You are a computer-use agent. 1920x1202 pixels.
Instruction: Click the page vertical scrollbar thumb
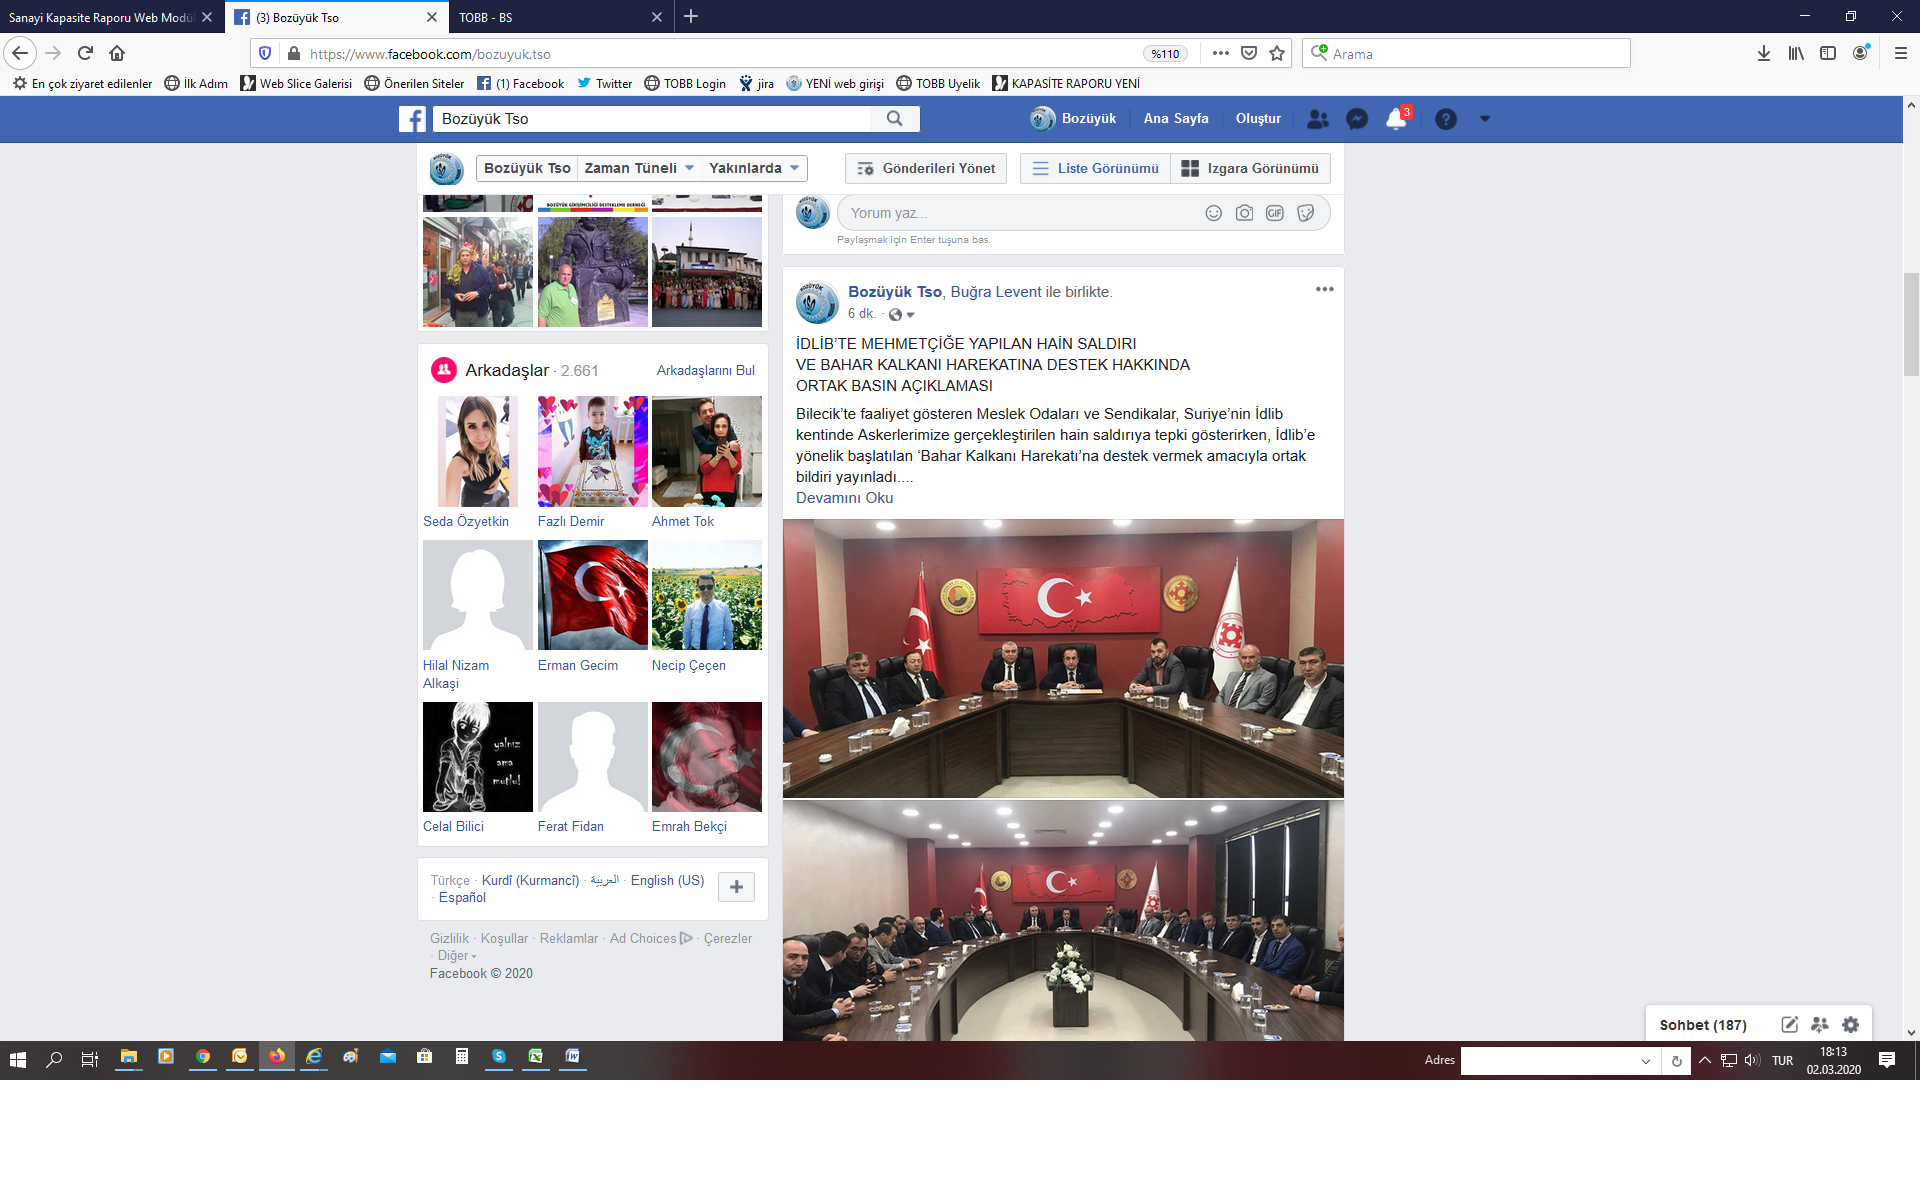1911,324
